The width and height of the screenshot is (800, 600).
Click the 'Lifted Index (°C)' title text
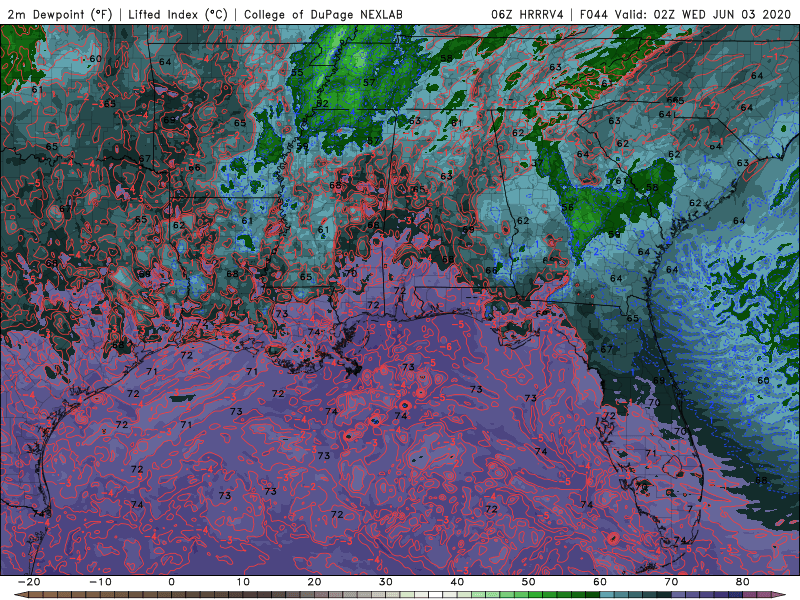pos(178,14)
